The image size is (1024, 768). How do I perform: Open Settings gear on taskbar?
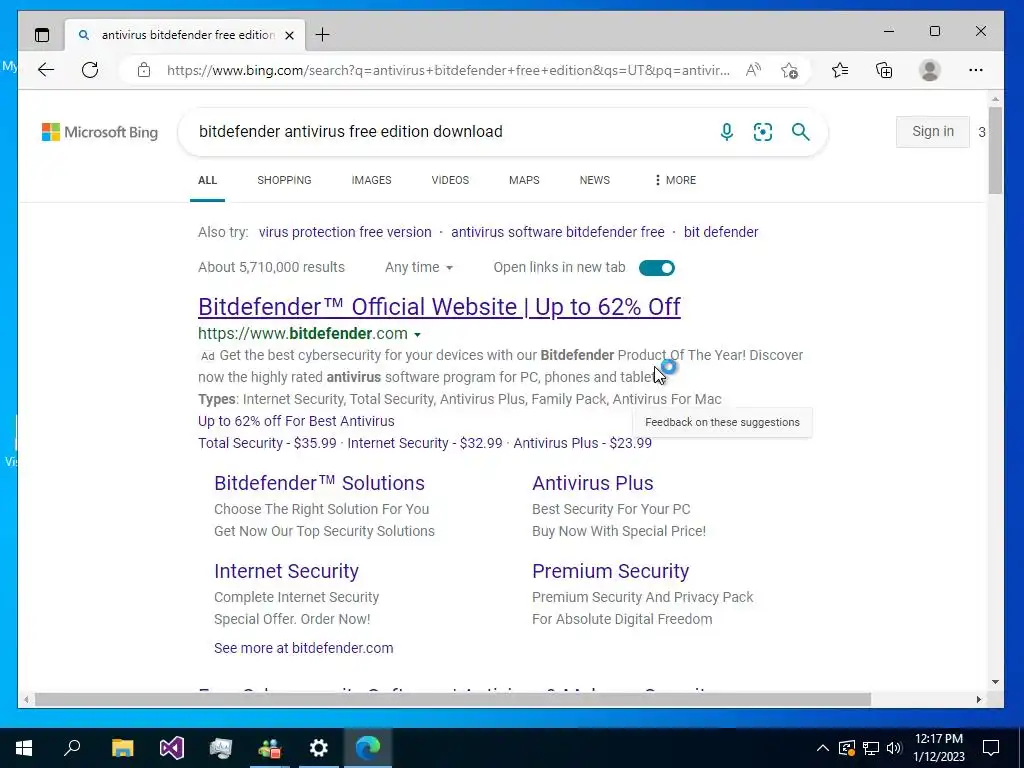[319, 748]
